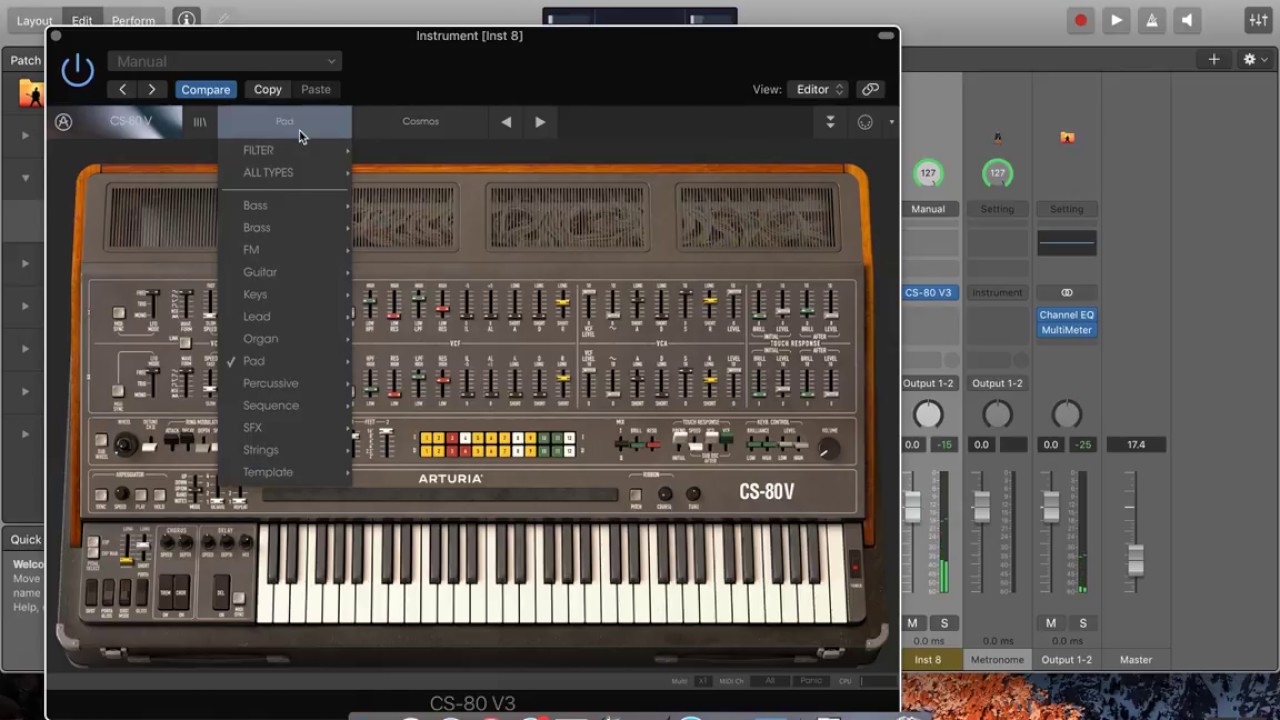Mute the Inst 8 channel strip
Viewport: 1280px width, 720px height.
click(912, 623)
